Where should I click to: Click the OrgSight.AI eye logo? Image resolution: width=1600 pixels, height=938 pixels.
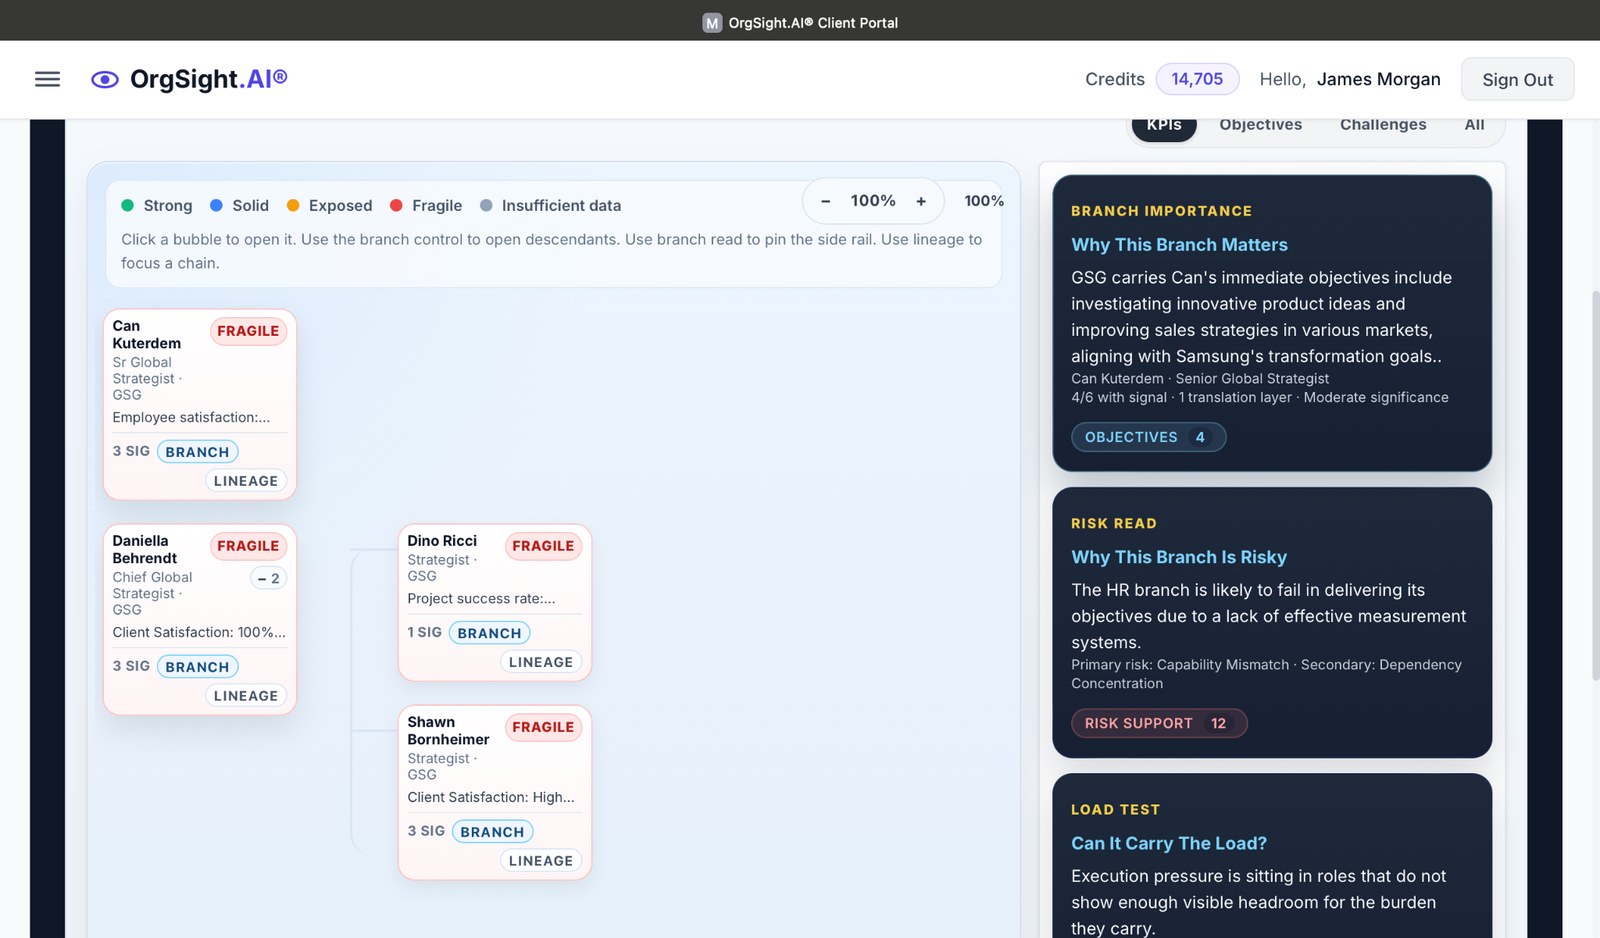click(x=103, y=79)
